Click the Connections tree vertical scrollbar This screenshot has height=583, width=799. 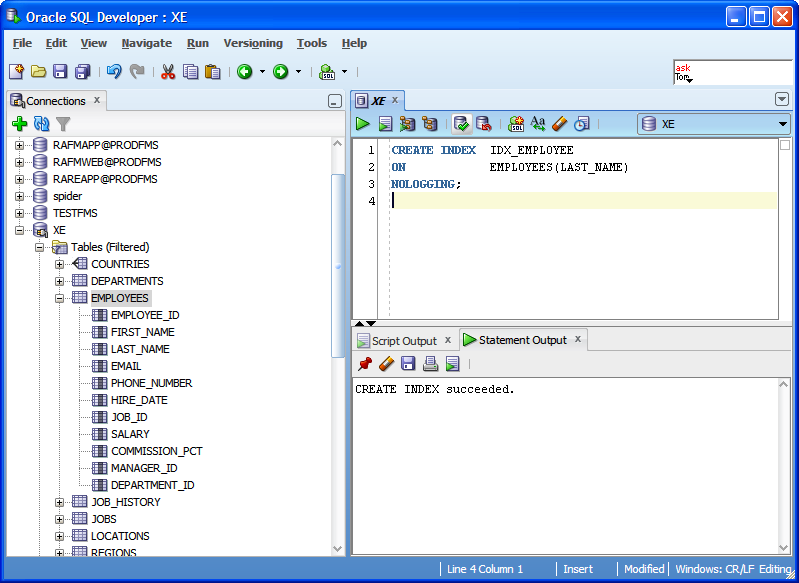coord(337,266)
